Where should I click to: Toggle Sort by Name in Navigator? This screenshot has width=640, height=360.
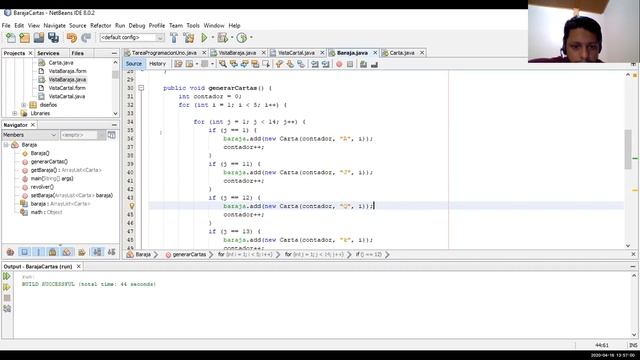[98, 252]
